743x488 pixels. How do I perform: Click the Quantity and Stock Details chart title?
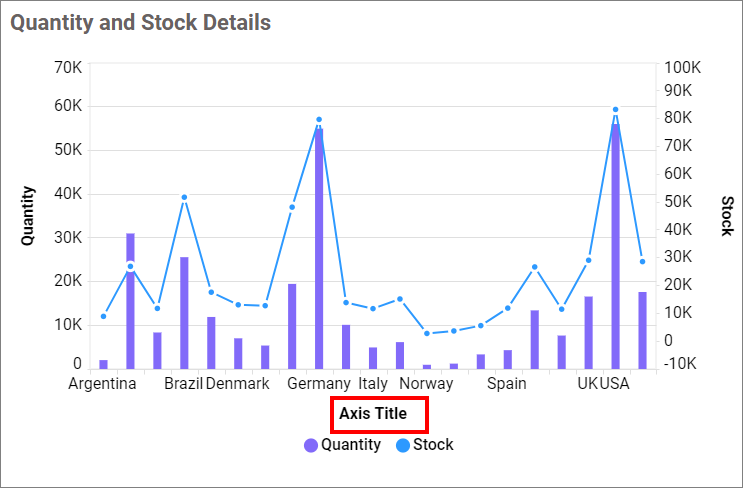[141, 22]
